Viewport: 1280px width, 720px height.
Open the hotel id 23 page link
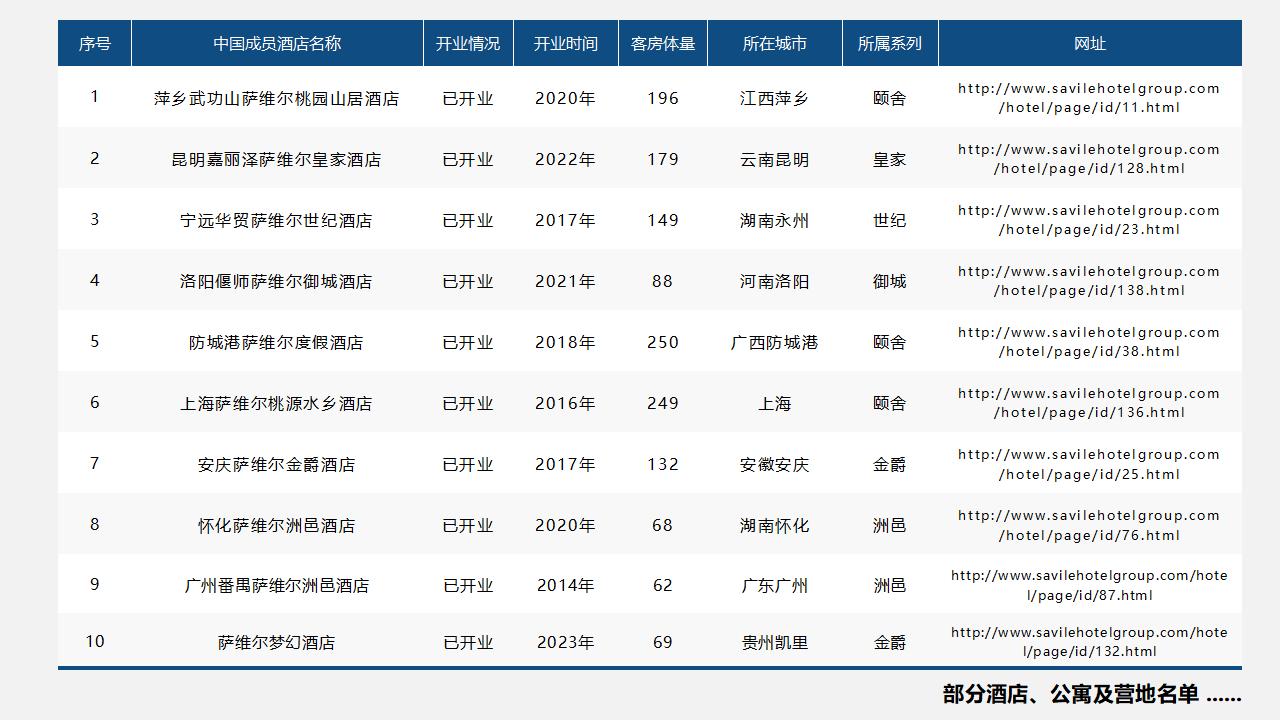(1089, 220)
